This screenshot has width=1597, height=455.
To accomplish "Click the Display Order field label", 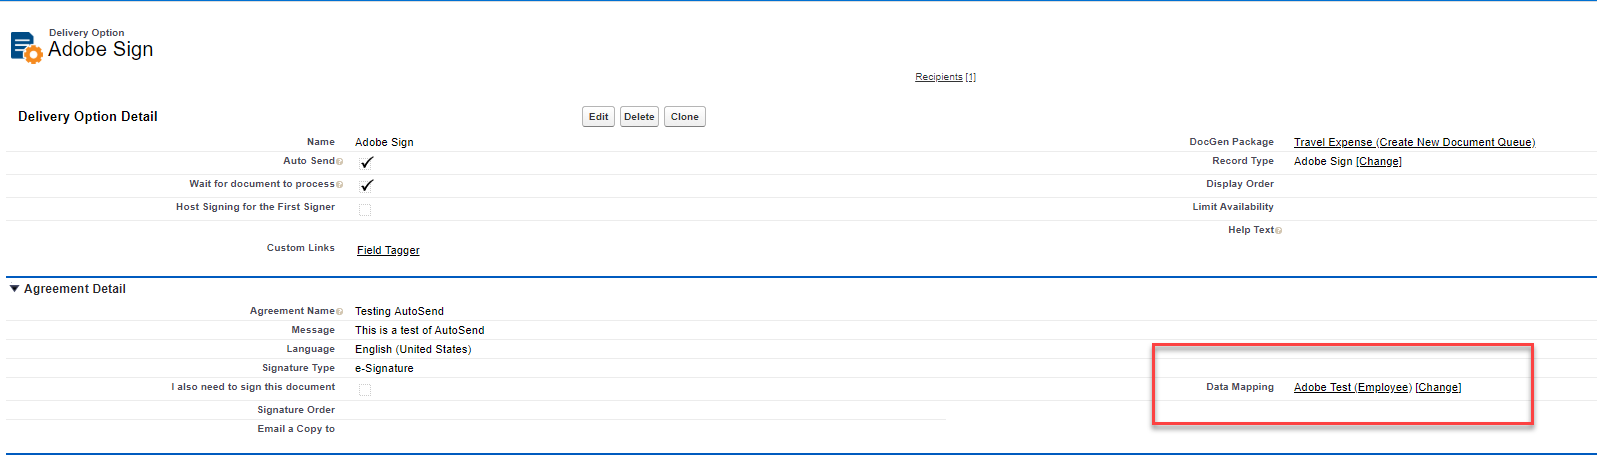I will pos(1240,184).
